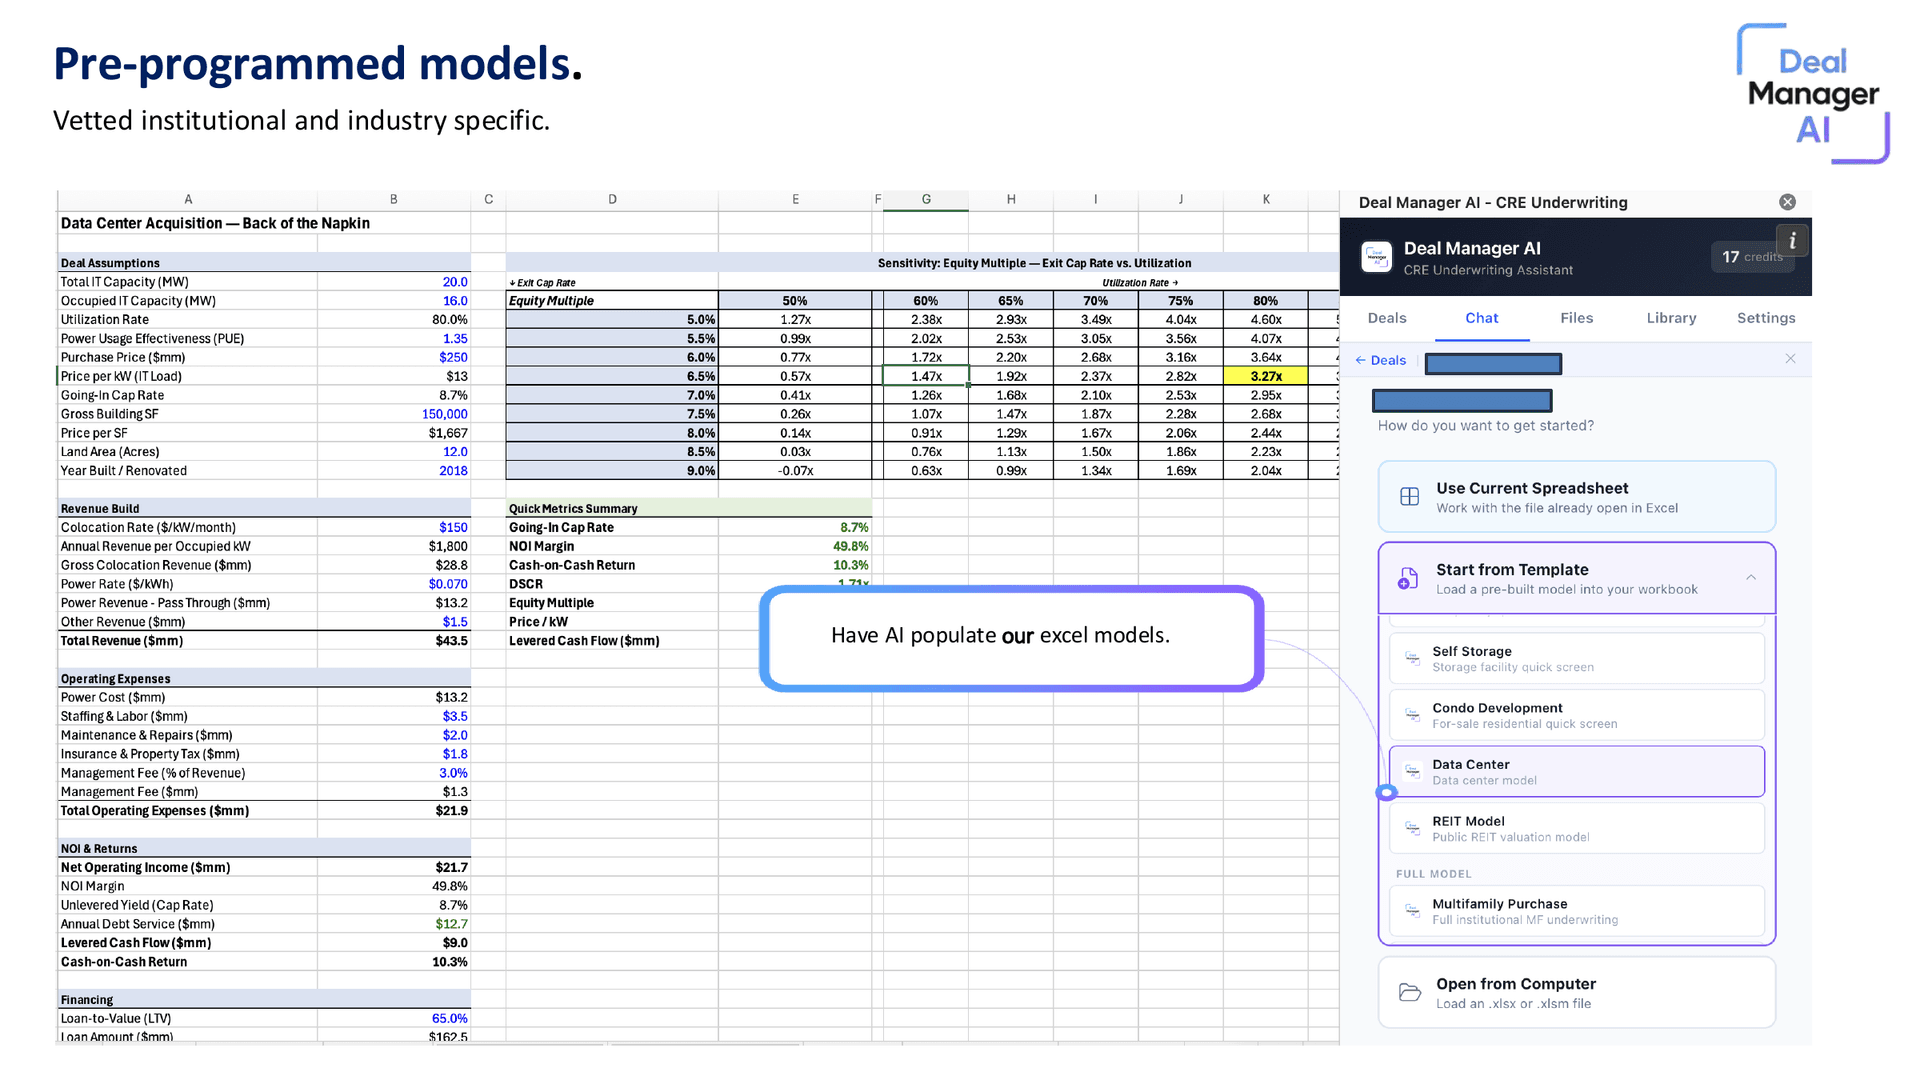Select the Loan-to-Value value 65.0%
The height and width of the screenshot is (1080, 1920).
[x=394, y=1018]
